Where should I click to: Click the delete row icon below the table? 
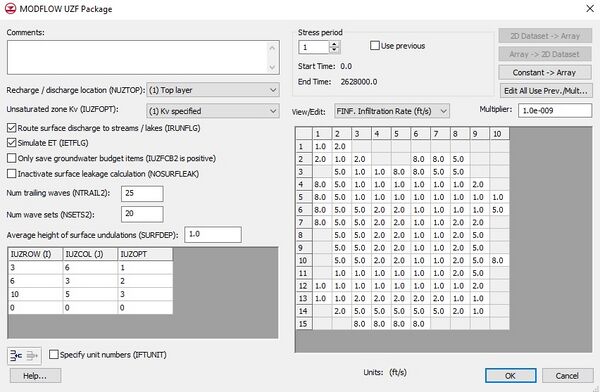[32, 356]
